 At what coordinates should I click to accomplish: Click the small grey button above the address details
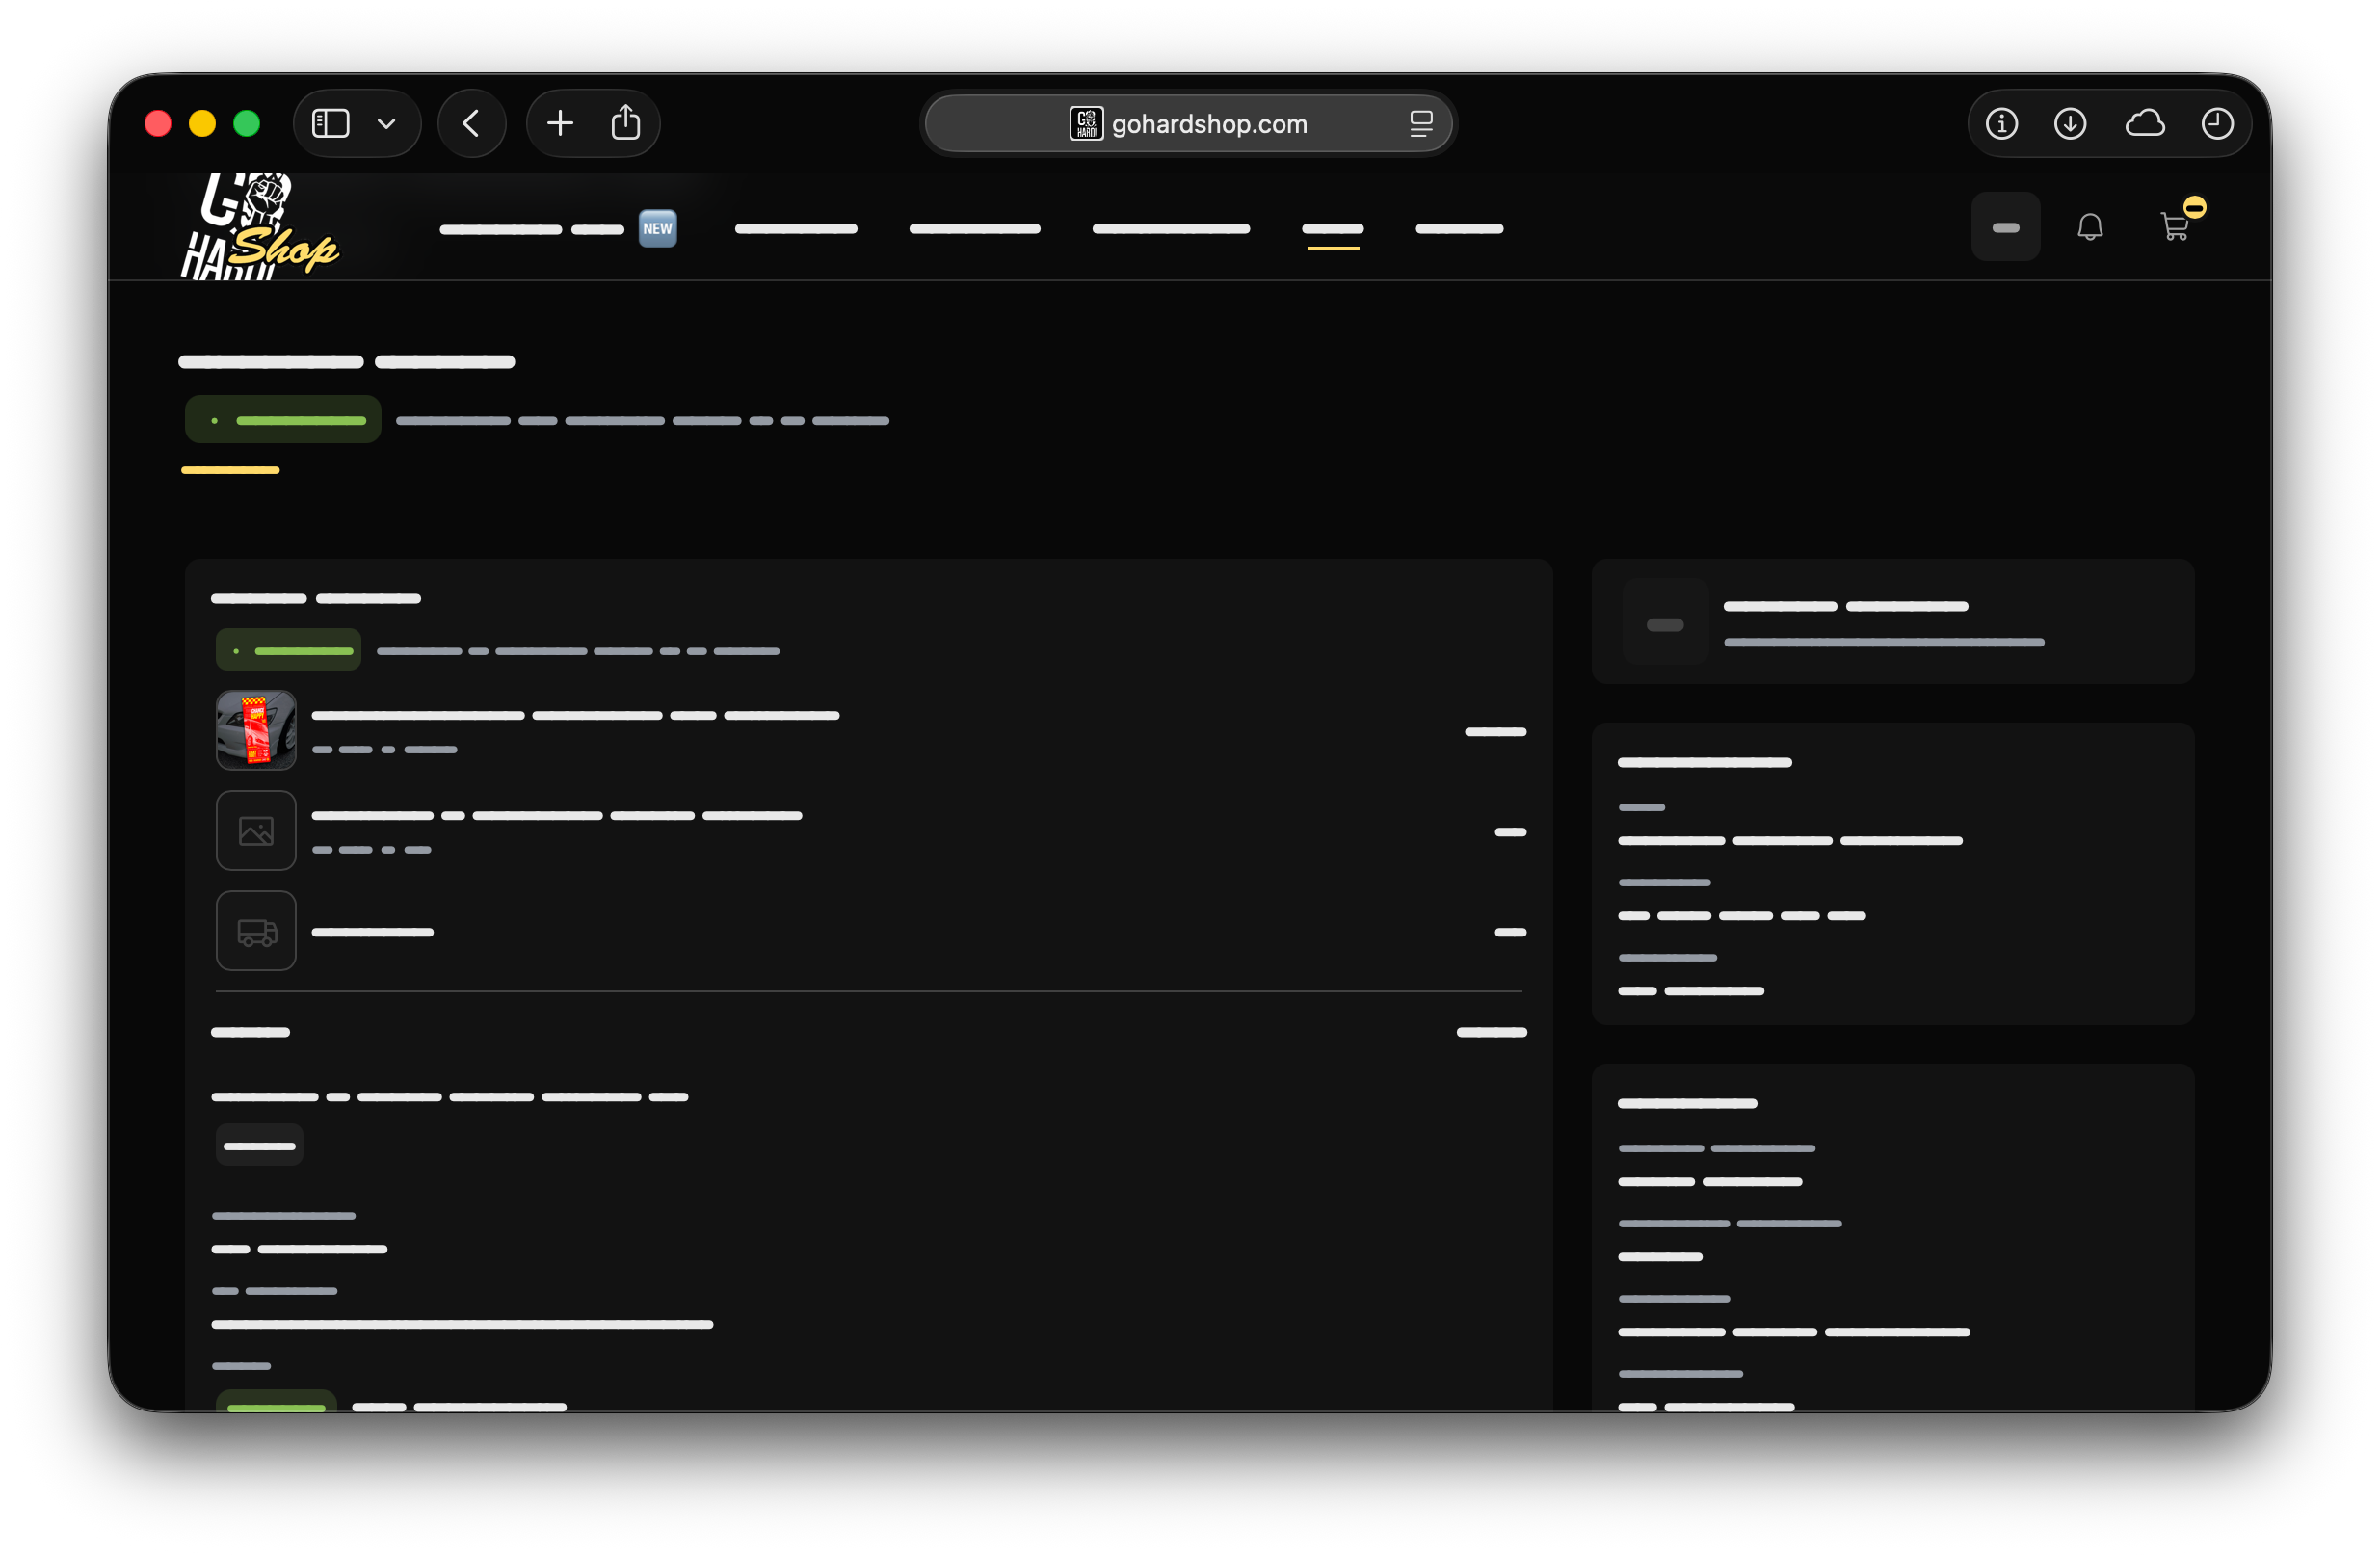(259, 1146)
